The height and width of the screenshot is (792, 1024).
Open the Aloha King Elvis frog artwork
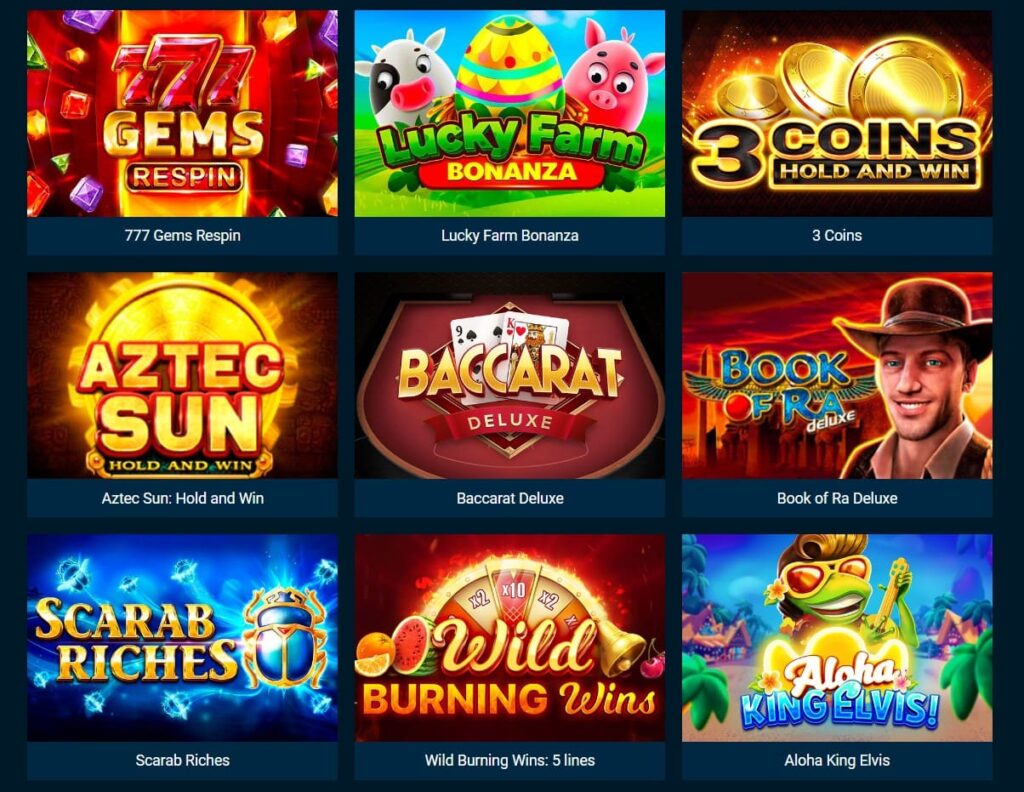(x=837, y=638)
